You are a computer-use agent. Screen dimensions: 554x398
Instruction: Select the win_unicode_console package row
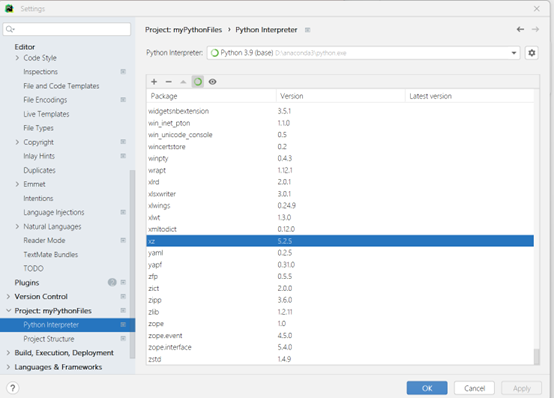pyautogui.click(x=340, y=135)
